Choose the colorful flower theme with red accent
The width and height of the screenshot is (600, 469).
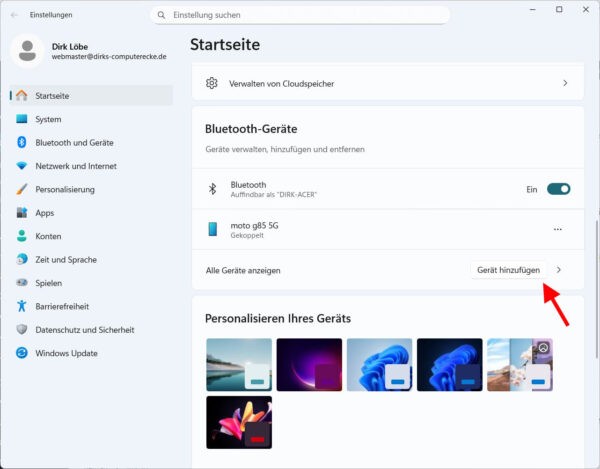[238, 422]
